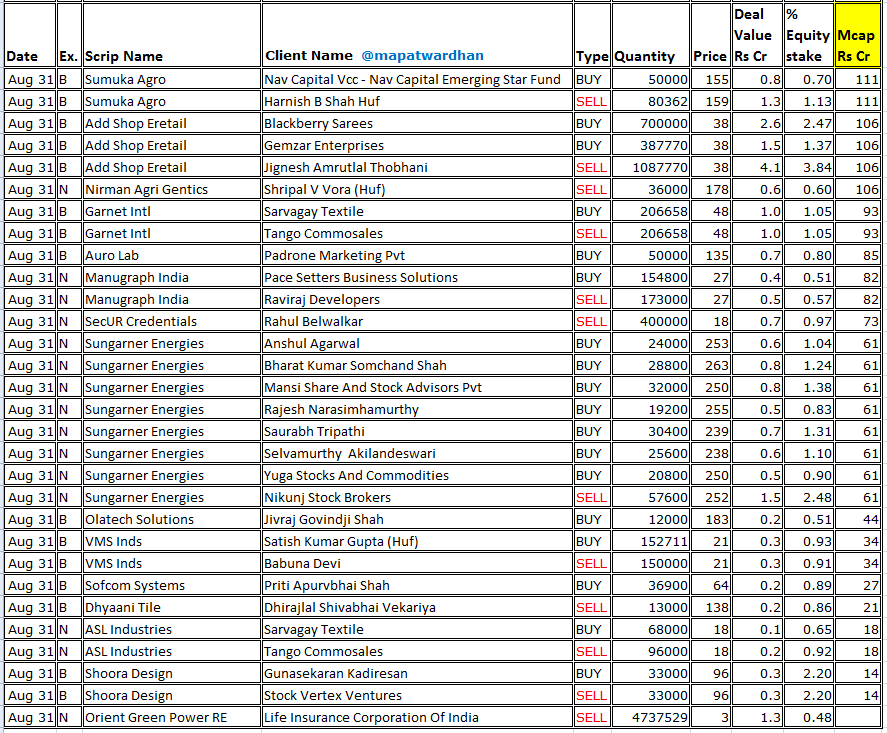Select Nav Capital Vcc client cell
Viewport: 887px width, 733px height.
click(x=417, y=79)
